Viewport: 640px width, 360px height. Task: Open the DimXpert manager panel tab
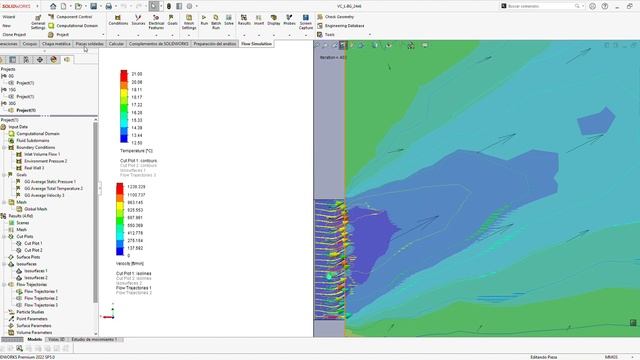40,60
